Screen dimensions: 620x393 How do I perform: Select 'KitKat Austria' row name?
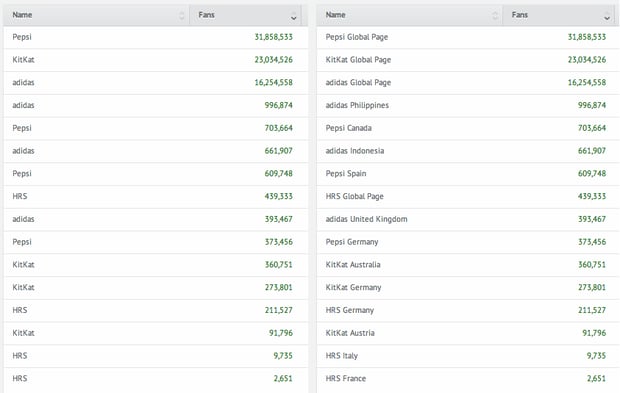tap(350, 333)
